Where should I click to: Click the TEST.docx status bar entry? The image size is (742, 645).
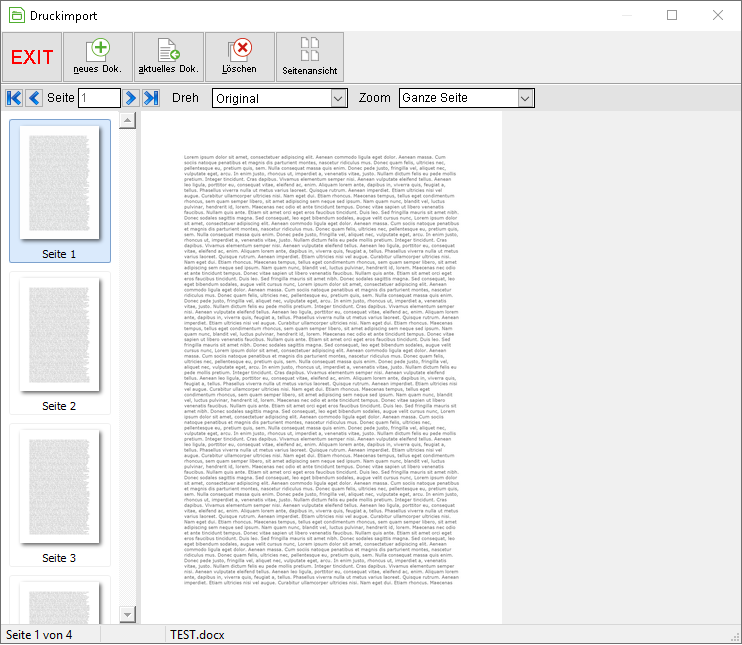point(197,635)
